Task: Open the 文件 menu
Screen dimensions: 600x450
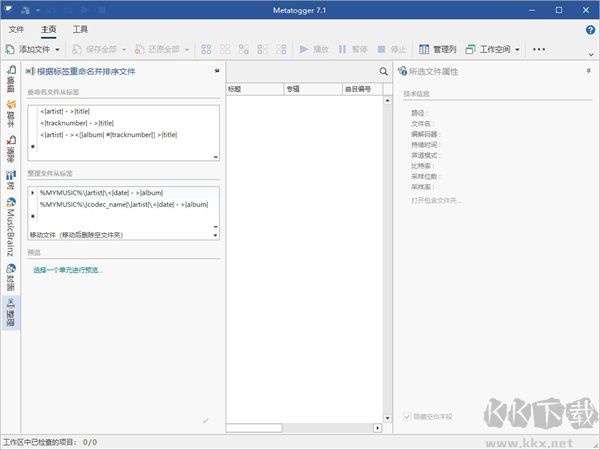Action: click(x=16, y=29)
